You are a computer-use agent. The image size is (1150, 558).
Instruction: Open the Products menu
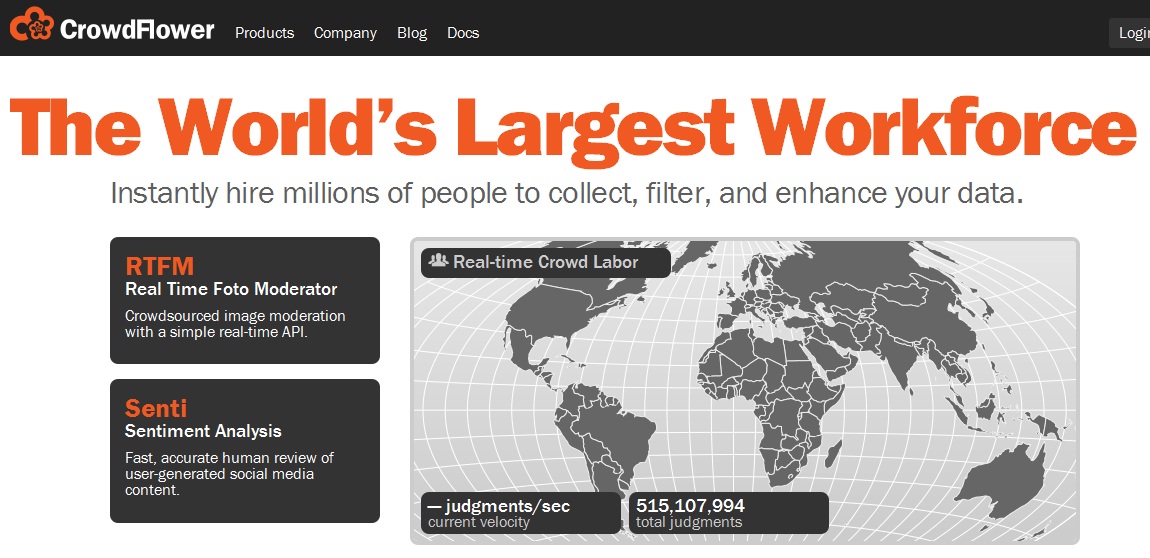(264, 33)
